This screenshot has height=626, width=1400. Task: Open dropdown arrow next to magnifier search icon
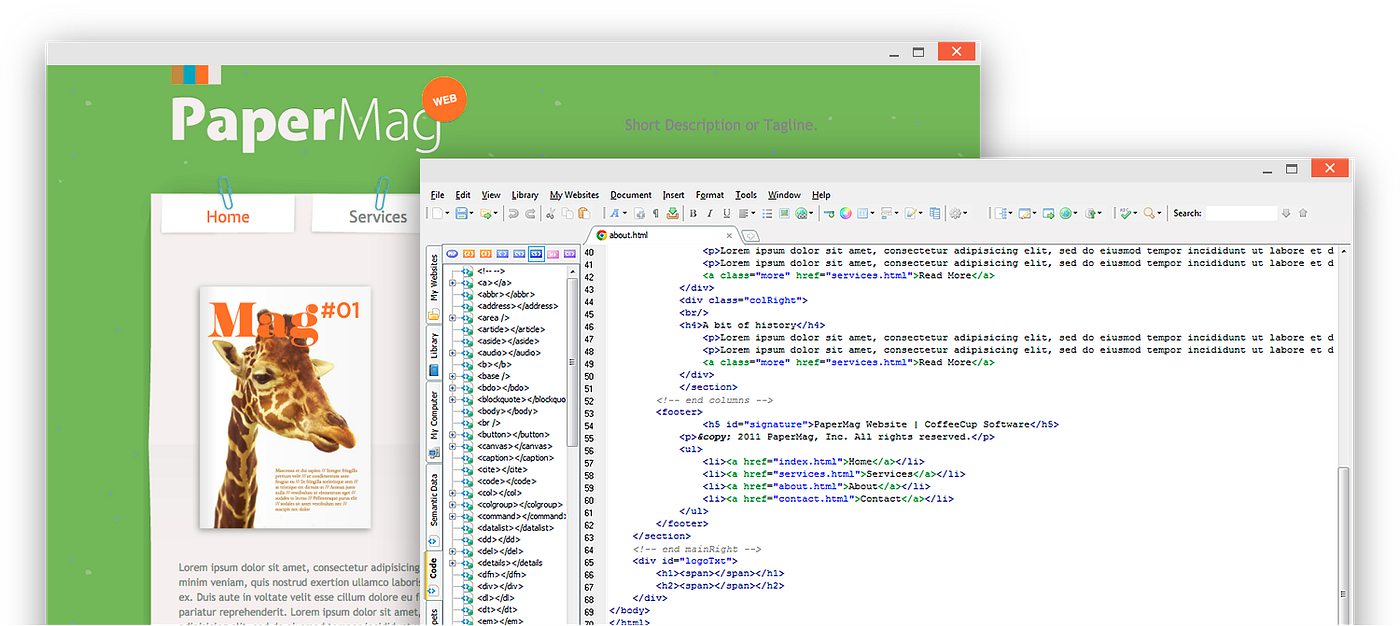coord(1159,213)
